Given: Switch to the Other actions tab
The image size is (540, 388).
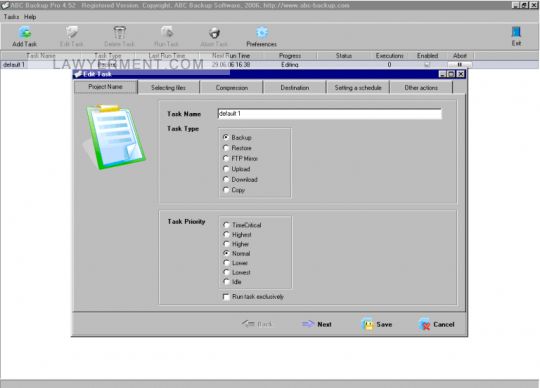Looking at the screenshot, I should [421, 88].
